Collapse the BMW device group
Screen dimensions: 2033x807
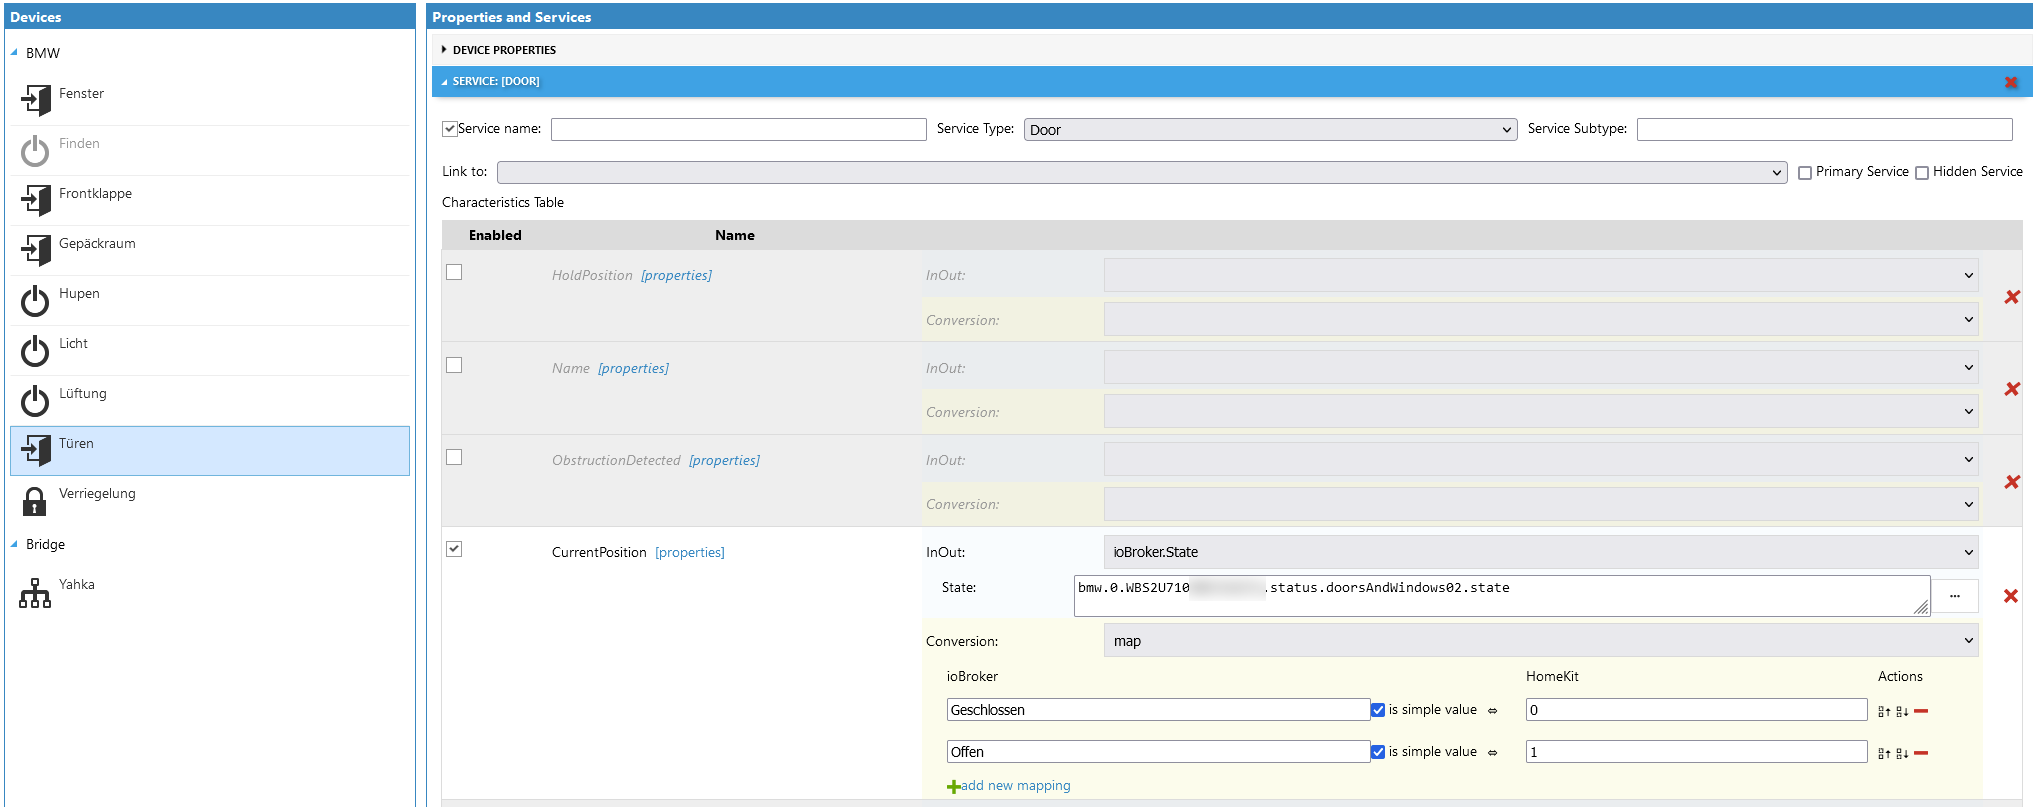coord(14,53)
